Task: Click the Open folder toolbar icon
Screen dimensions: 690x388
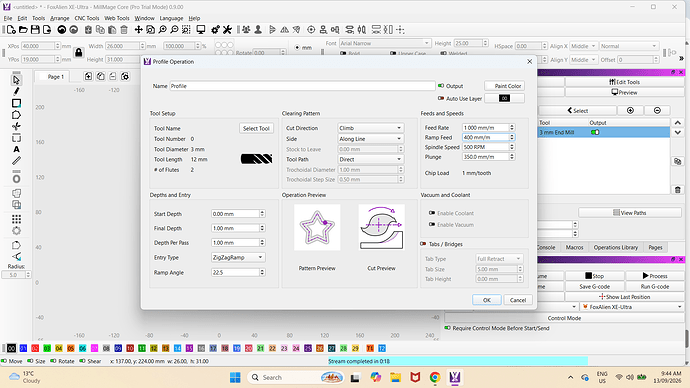Action: pos(23,29)
